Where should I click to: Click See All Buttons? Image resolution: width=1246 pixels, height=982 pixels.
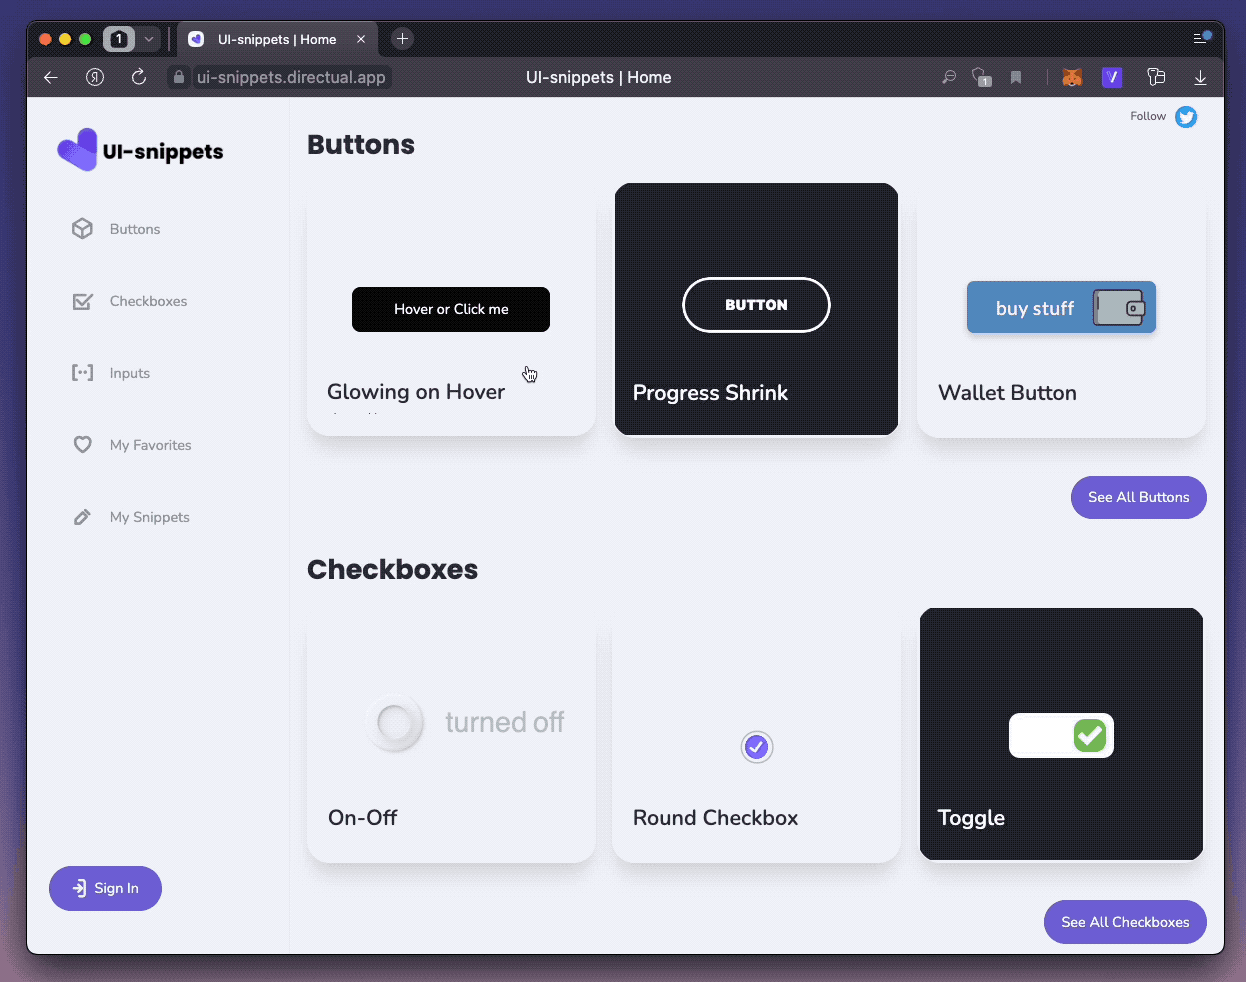point(1139,497)
